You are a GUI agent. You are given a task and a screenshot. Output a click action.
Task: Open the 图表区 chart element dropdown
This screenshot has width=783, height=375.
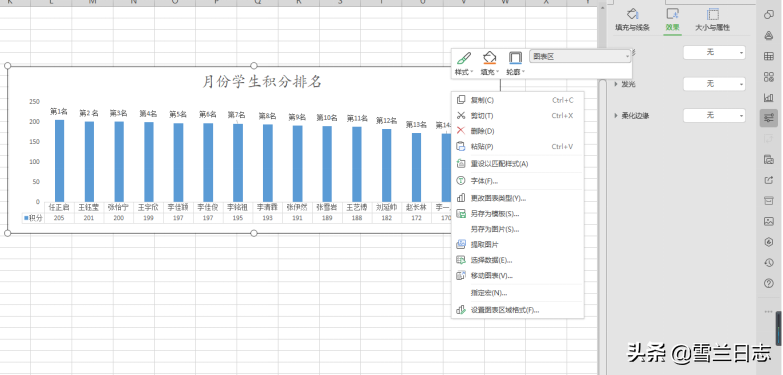pos(580,57)
